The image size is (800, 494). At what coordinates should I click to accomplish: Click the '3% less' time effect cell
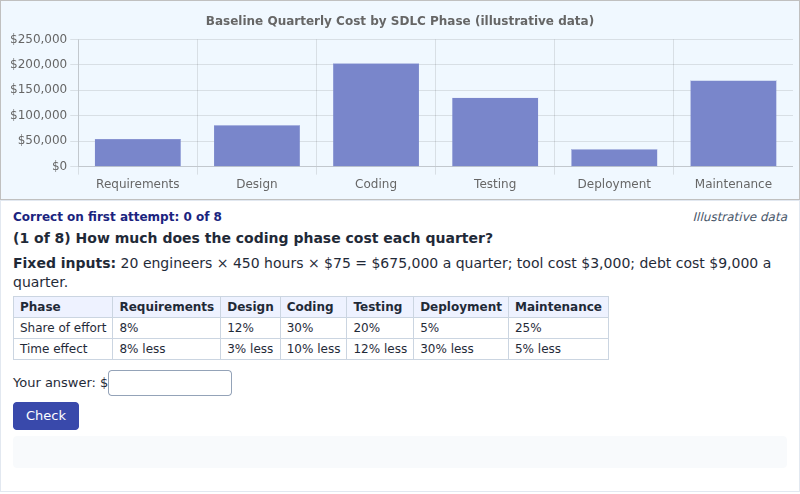coord(250,349)
